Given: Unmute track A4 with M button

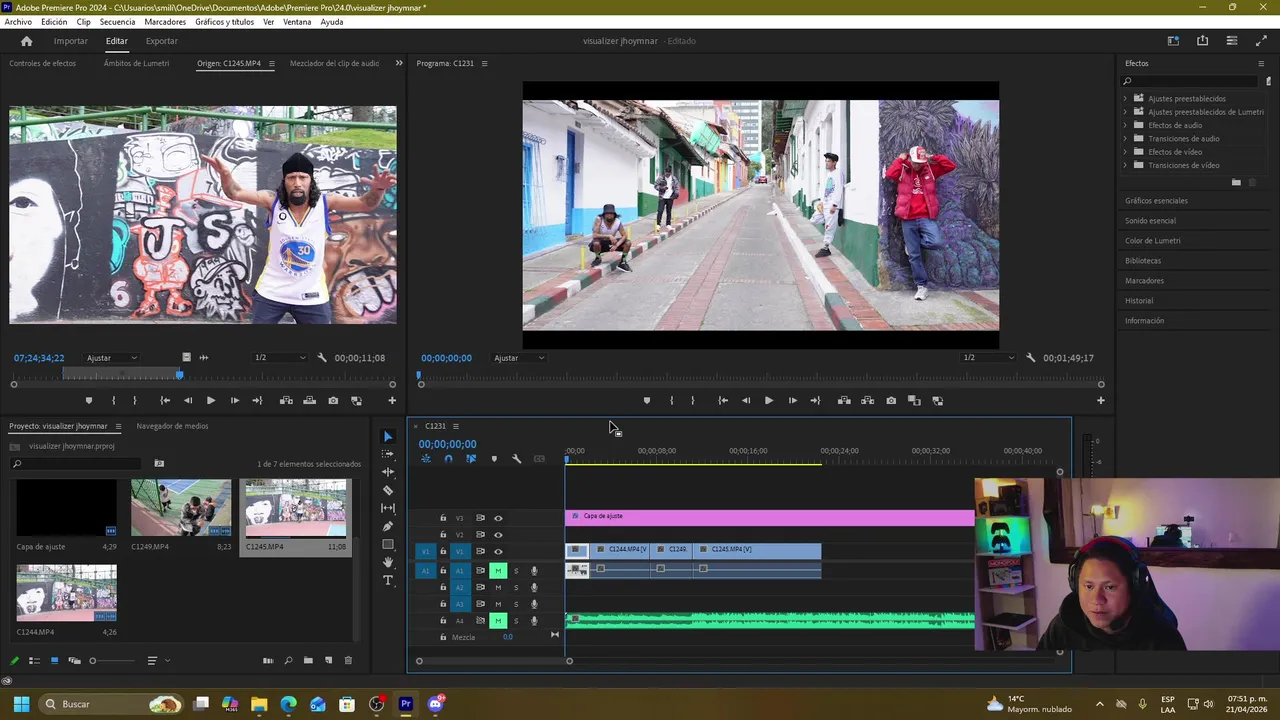Looking at the screenshot, I should click(497, 621).
